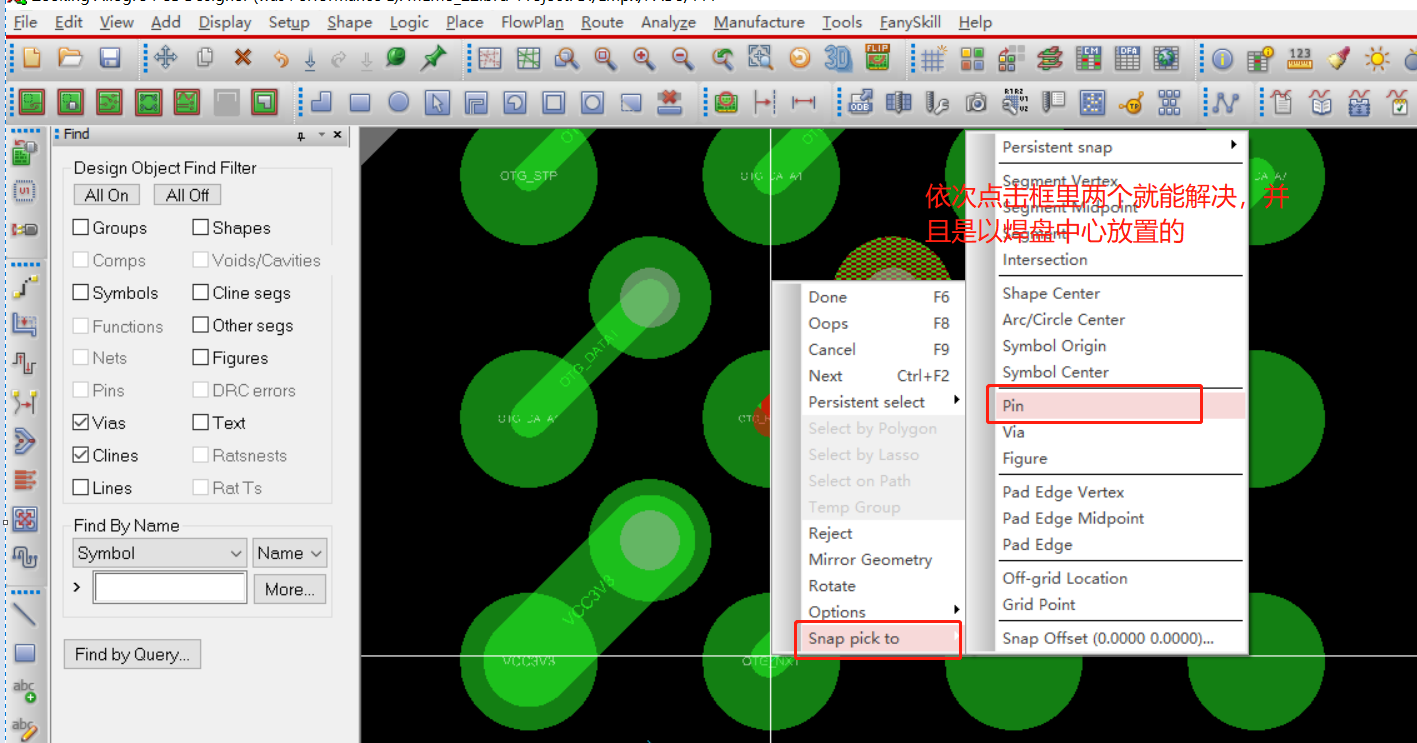The height and width of the screenshot is (743, 1417).
Task: Expand the Persistent select submenu
Action: 883,402
